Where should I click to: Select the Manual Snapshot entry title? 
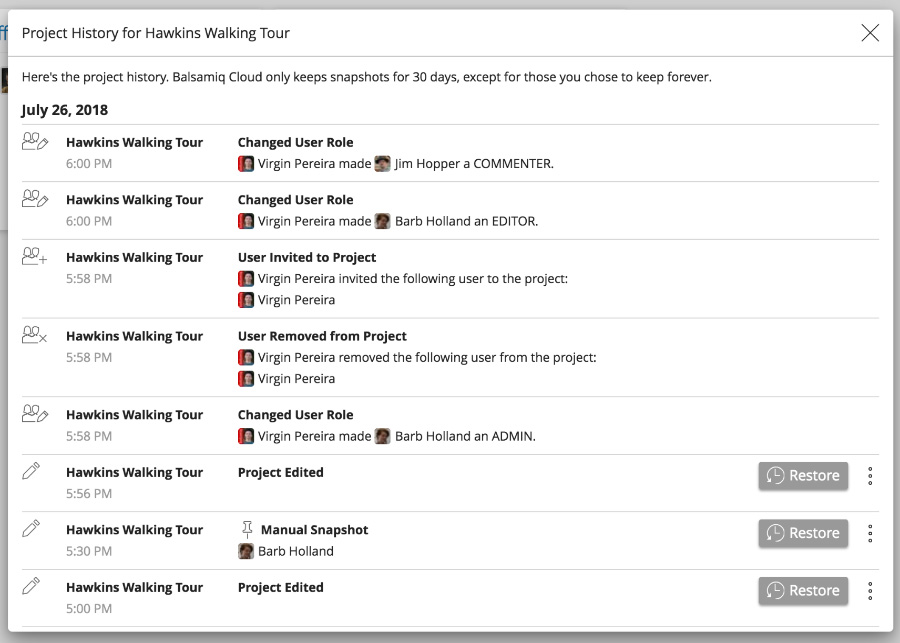314,530
